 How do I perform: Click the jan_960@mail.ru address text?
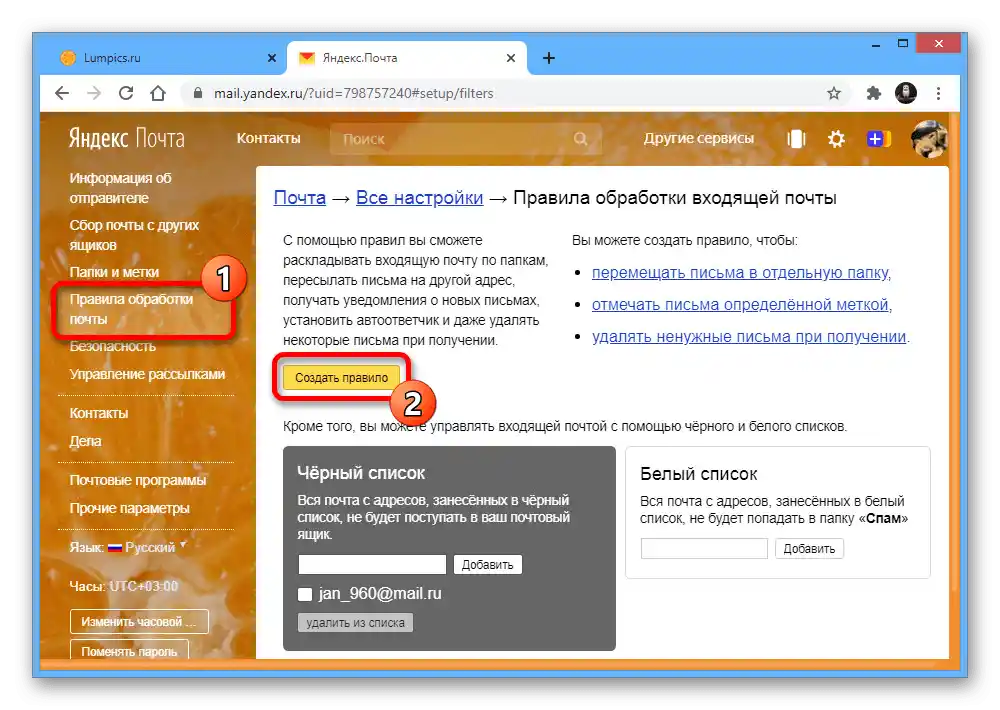[380, 594]
